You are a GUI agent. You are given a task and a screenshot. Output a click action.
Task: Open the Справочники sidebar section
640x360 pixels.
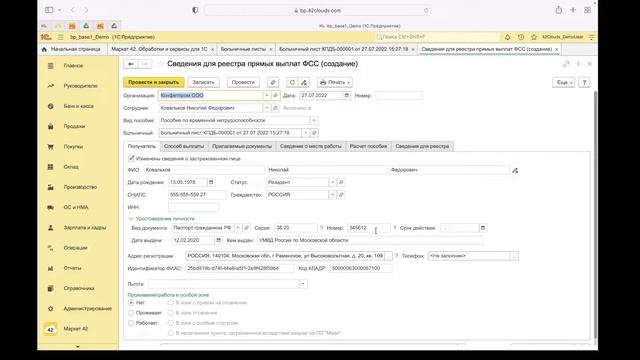[x=79, y=288]
